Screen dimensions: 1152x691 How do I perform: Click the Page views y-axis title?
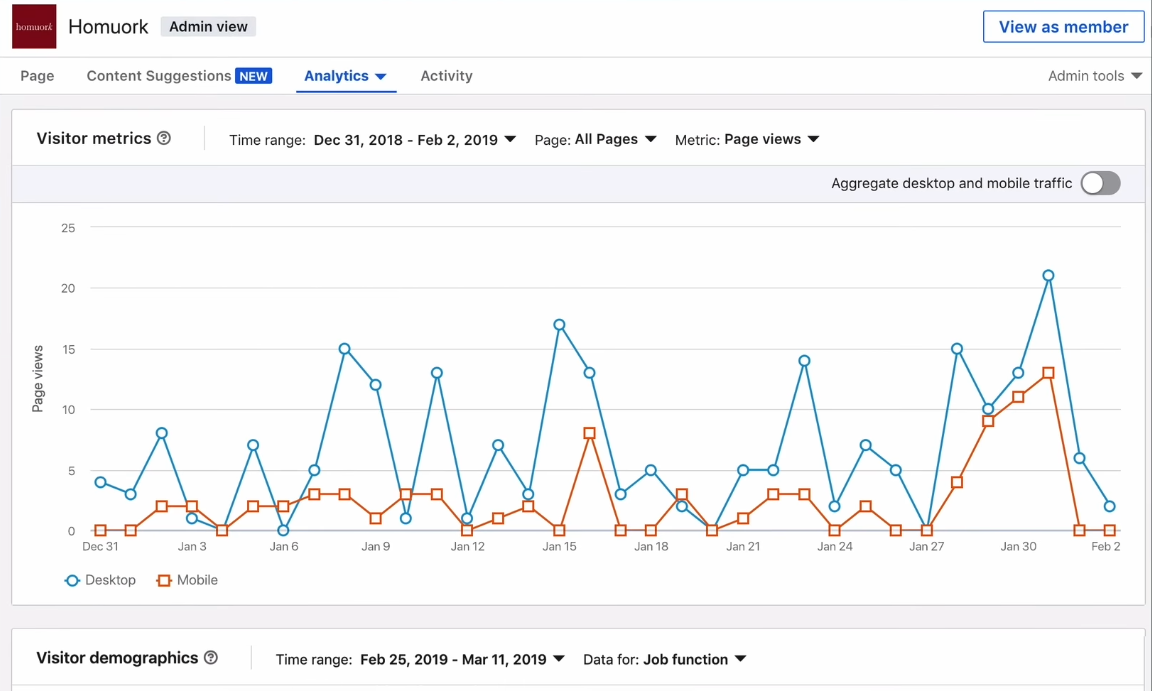click(37, 379)
